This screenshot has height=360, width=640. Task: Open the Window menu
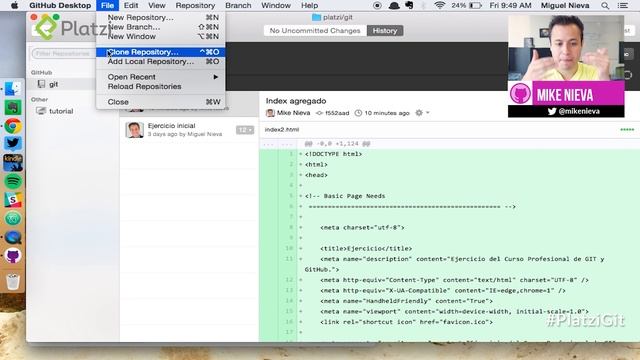tap(276, 5)
